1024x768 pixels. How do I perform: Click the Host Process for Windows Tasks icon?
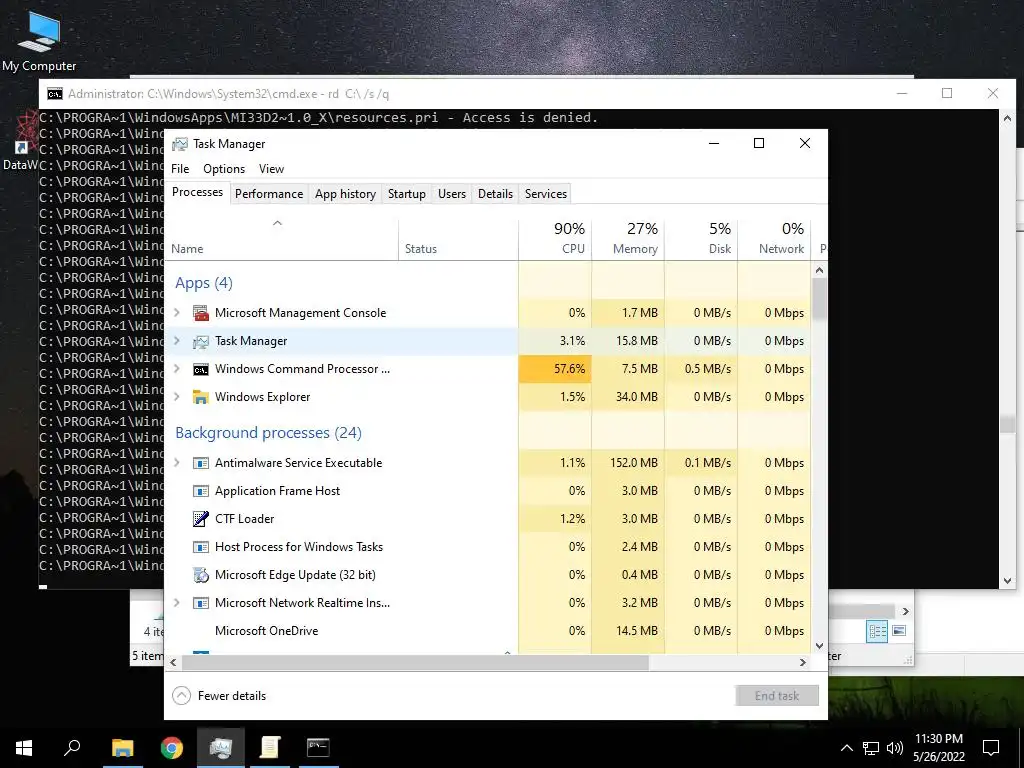(200, 547)
